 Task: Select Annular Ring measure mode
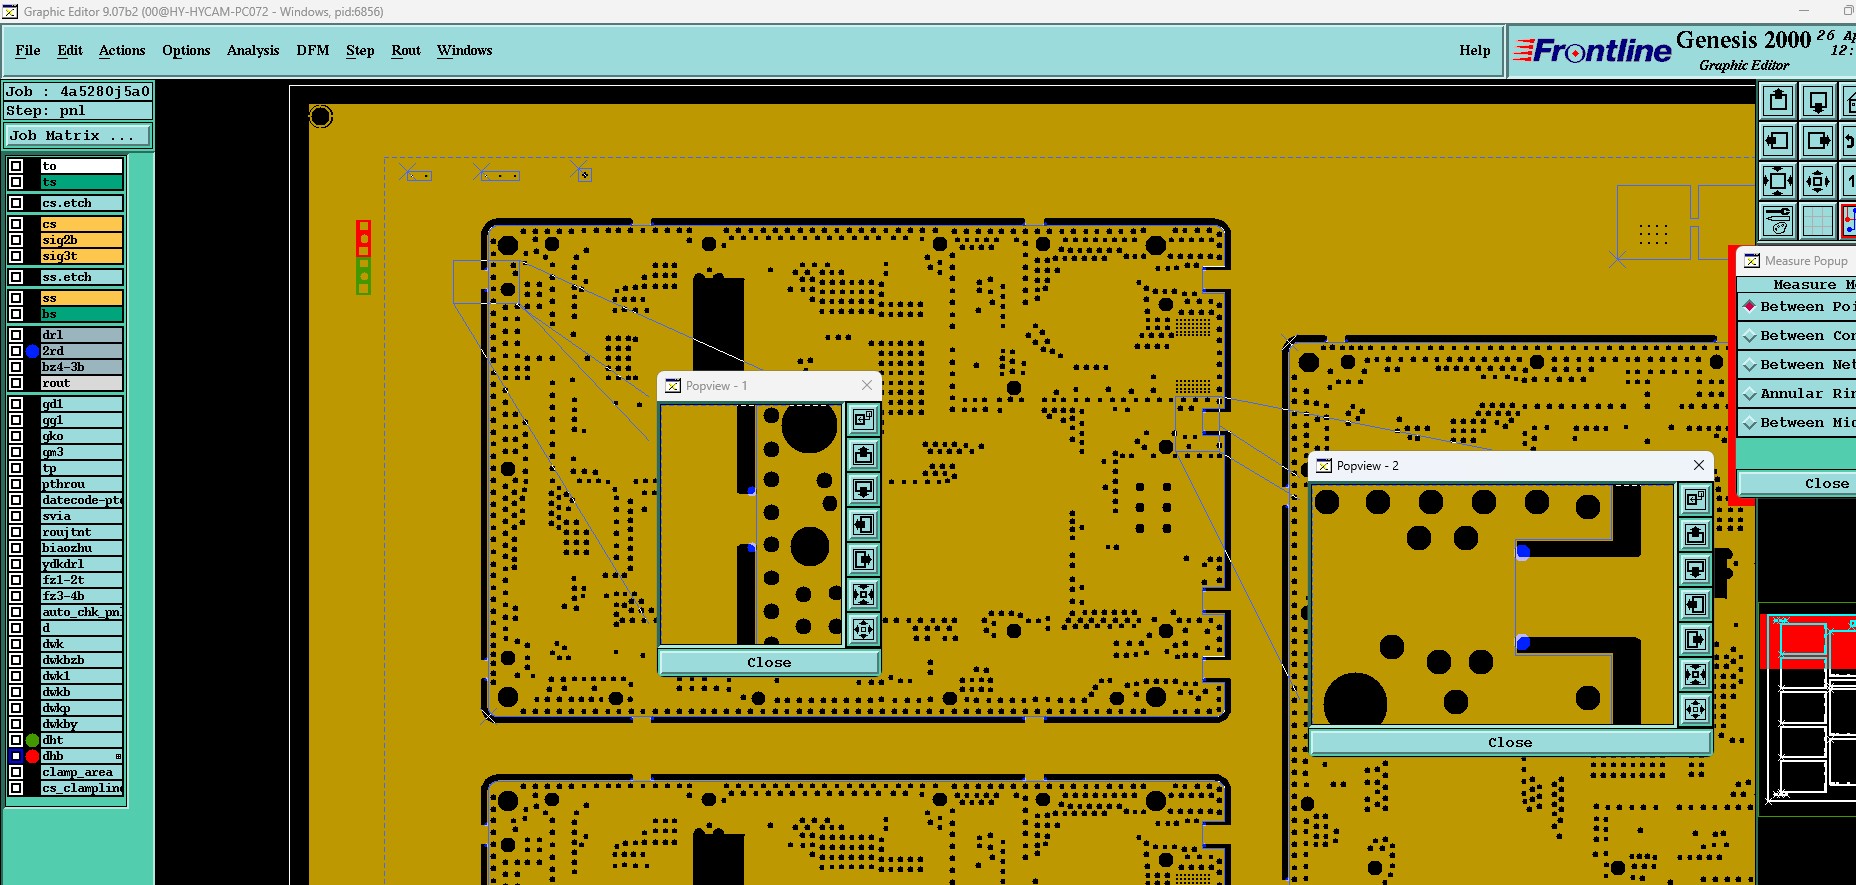pos(1797,394)
